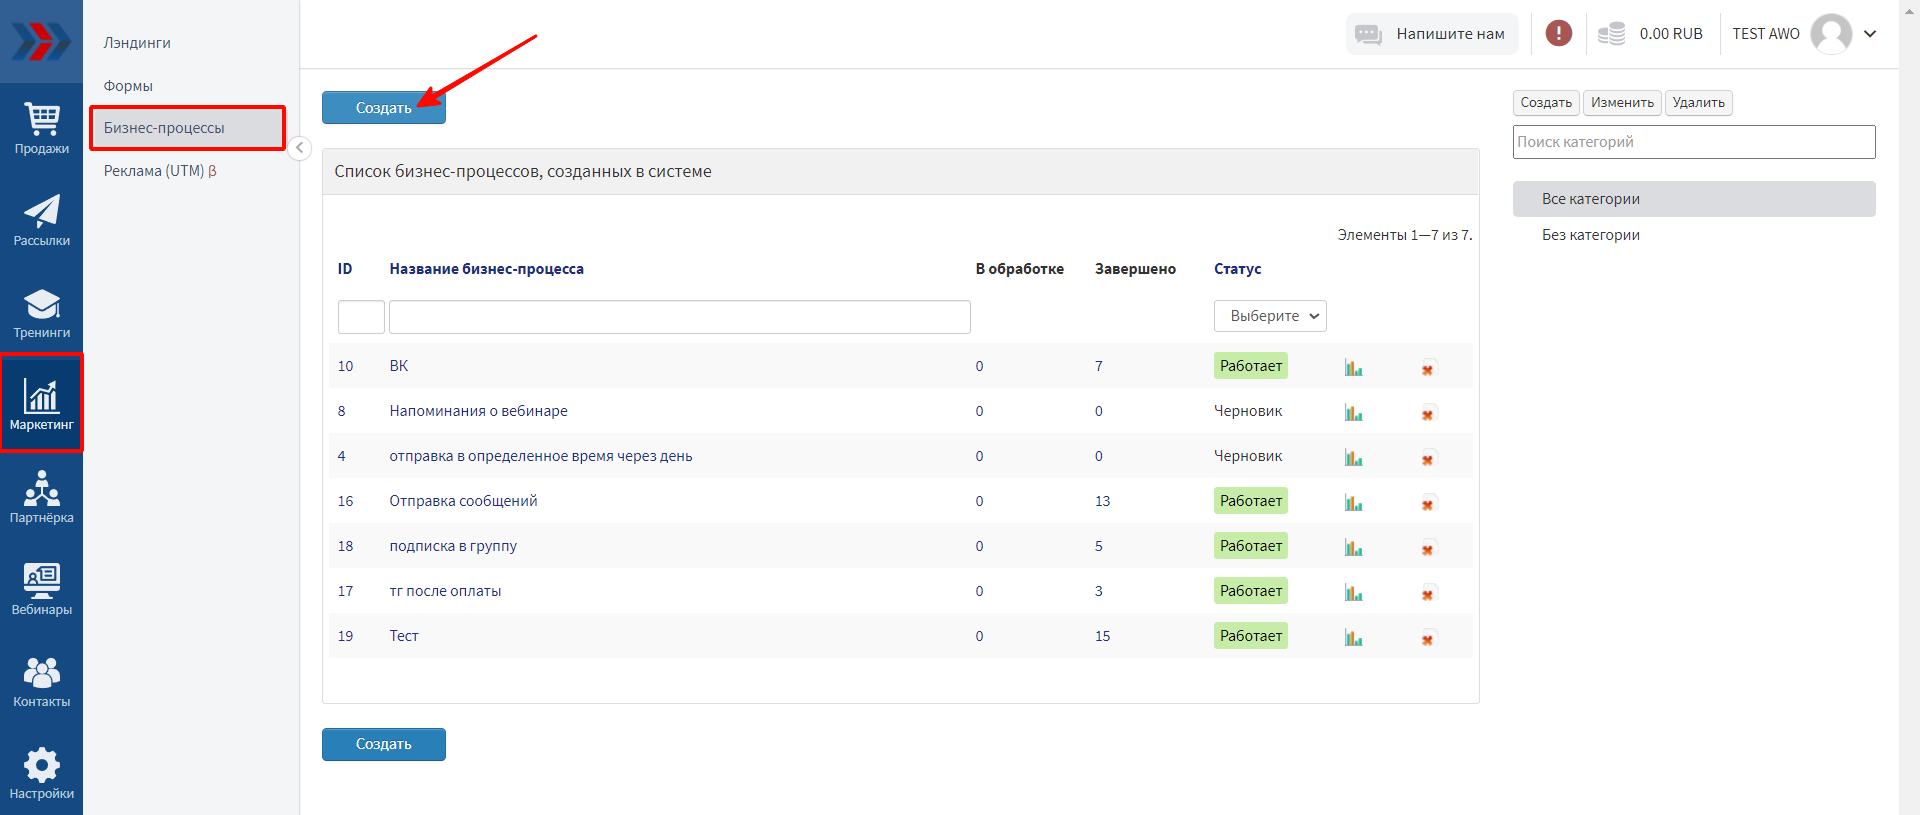Go to the Тренинги graduation cap section
The image size is (1920, 815).
click(41, 313)
